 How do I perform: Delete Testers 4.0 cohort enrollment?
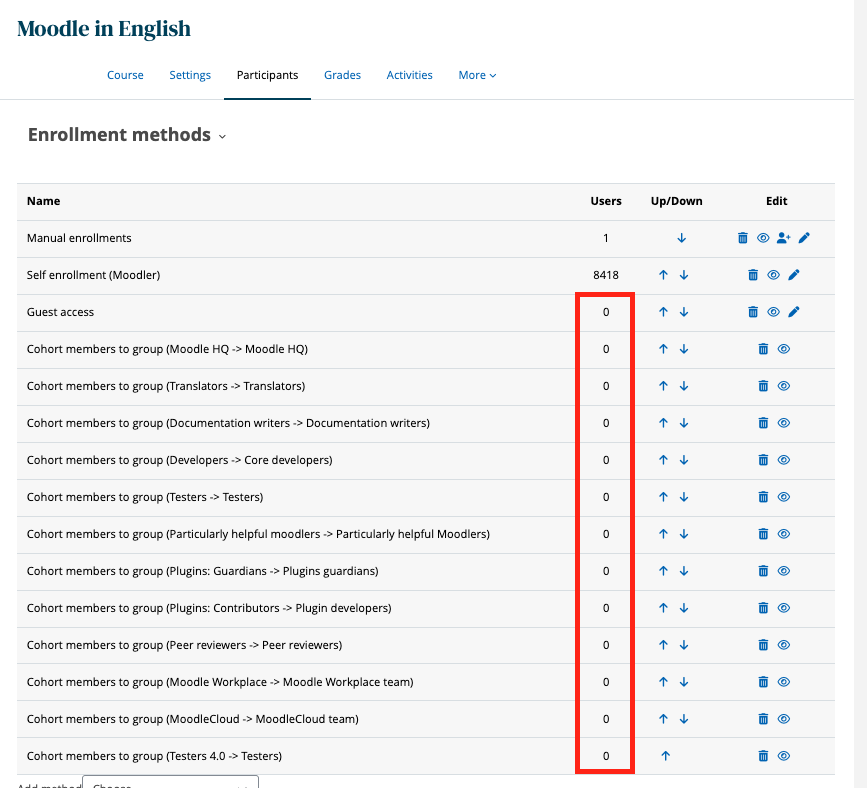763,756
